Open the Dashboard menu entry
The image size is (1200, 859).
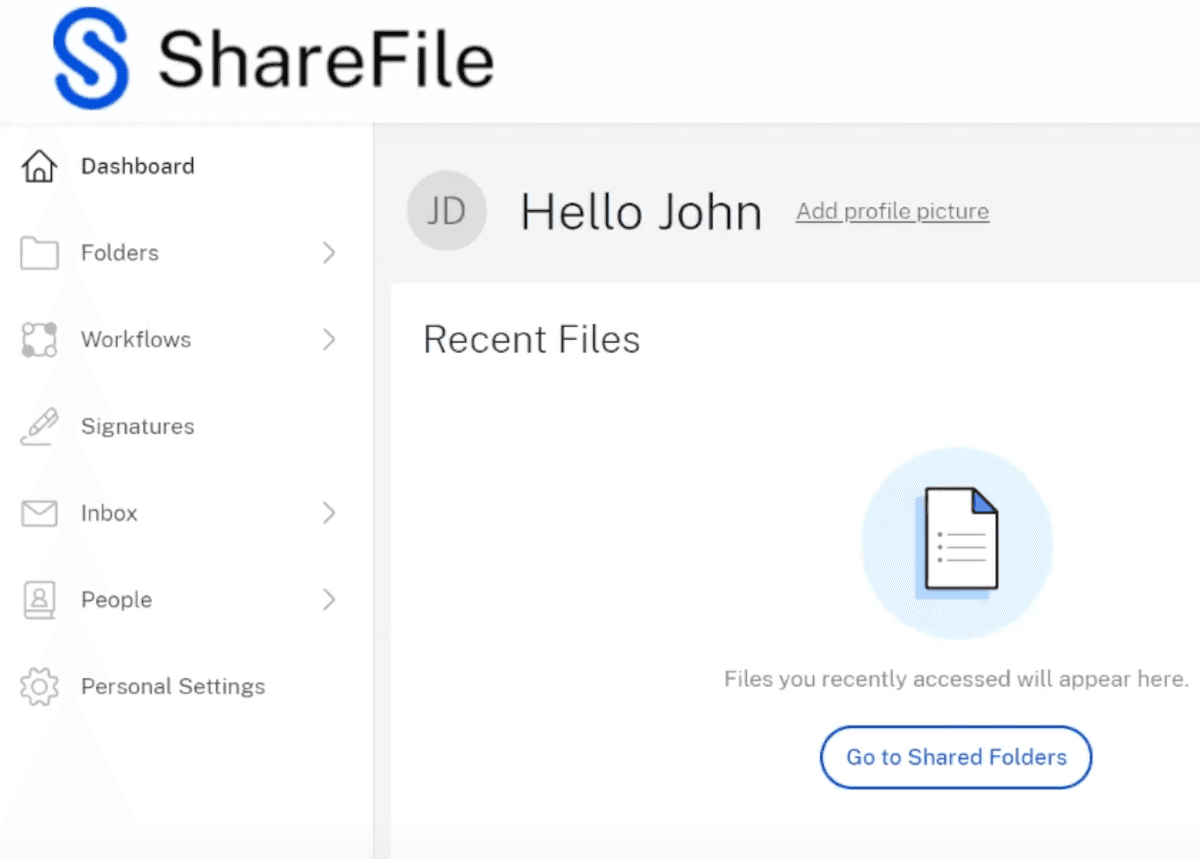click(x=138, y=166)
